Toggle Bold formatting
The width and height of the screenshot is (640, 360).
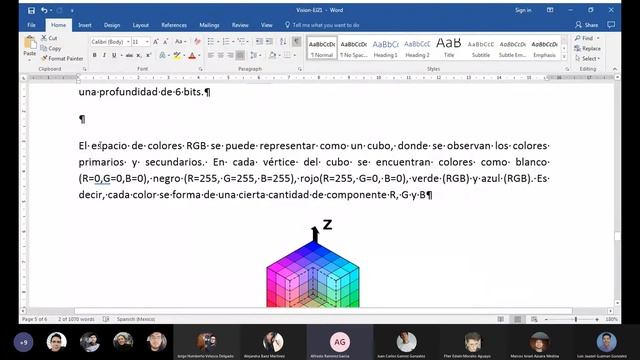[x=95, y=55]
